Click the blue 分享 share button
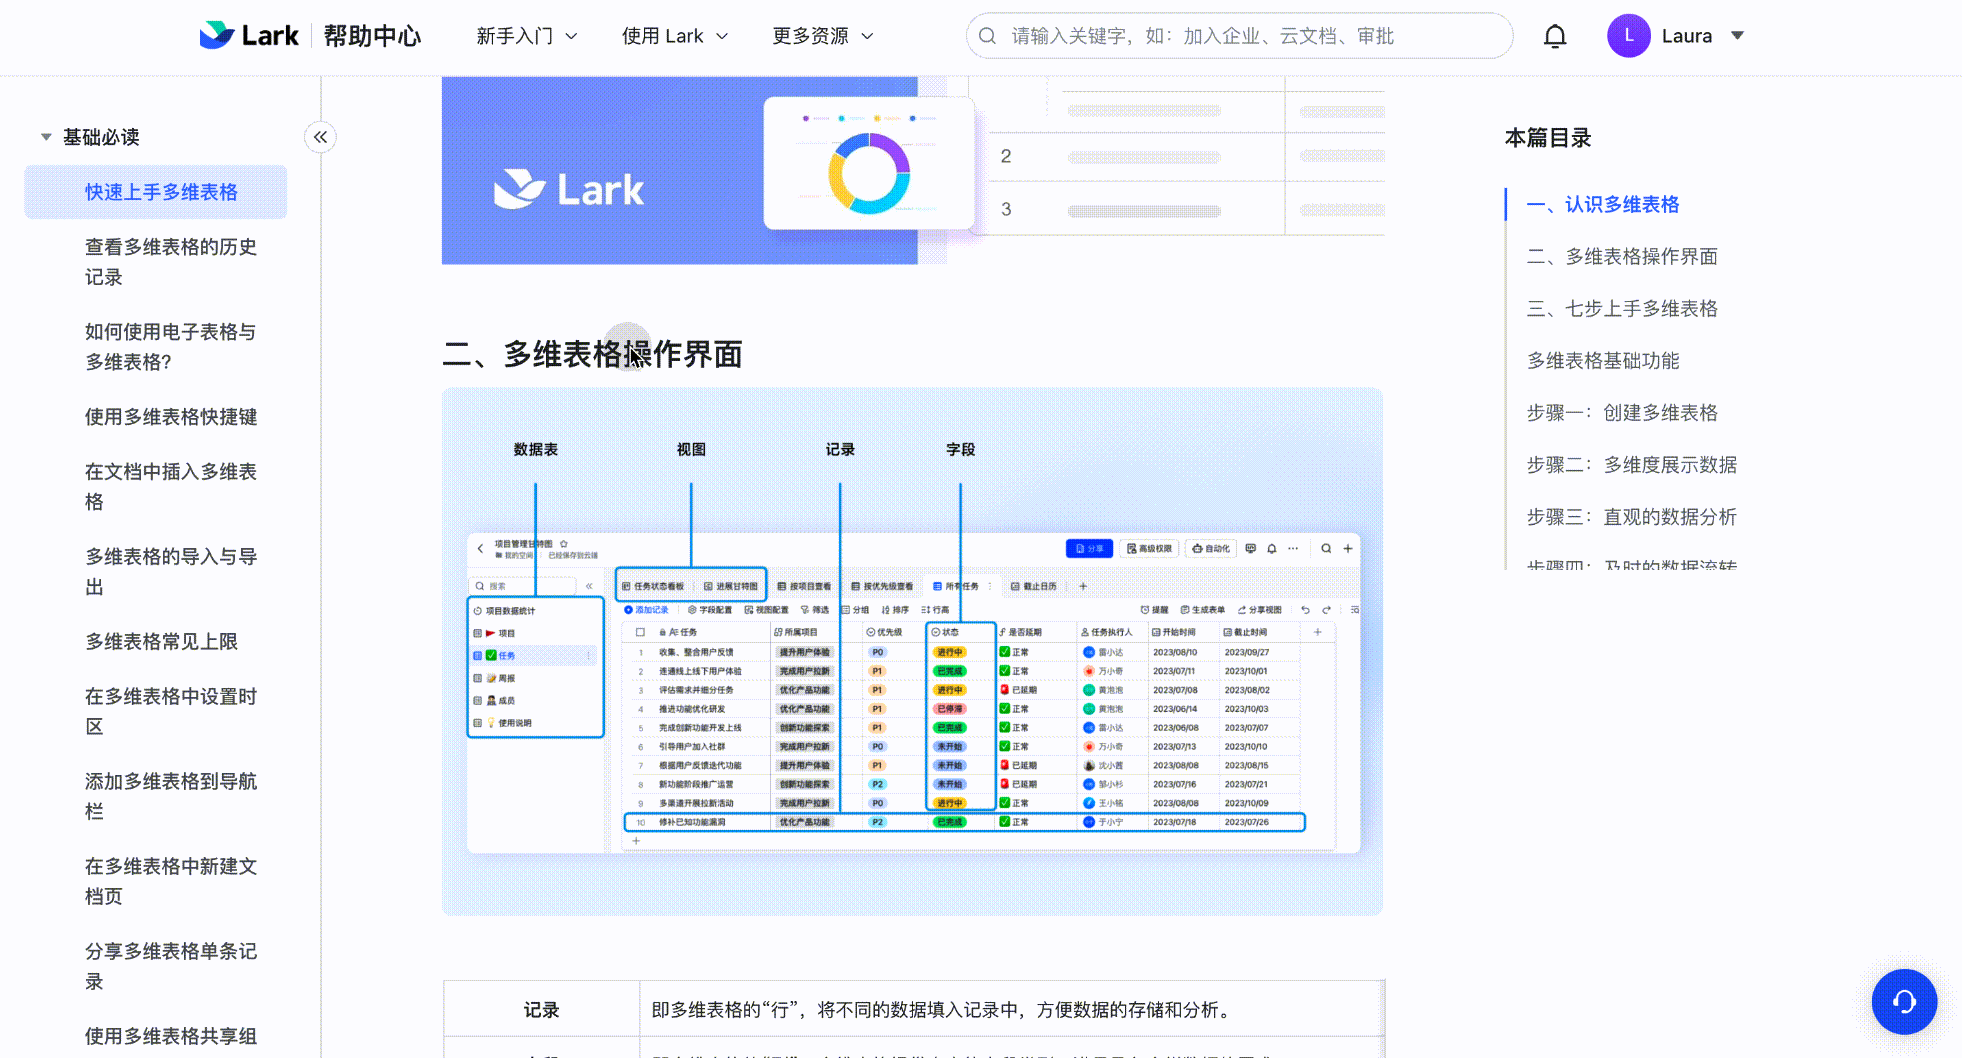Image resolution: width=1962 pixels, height=1058 pixels. coord(1089,548)
